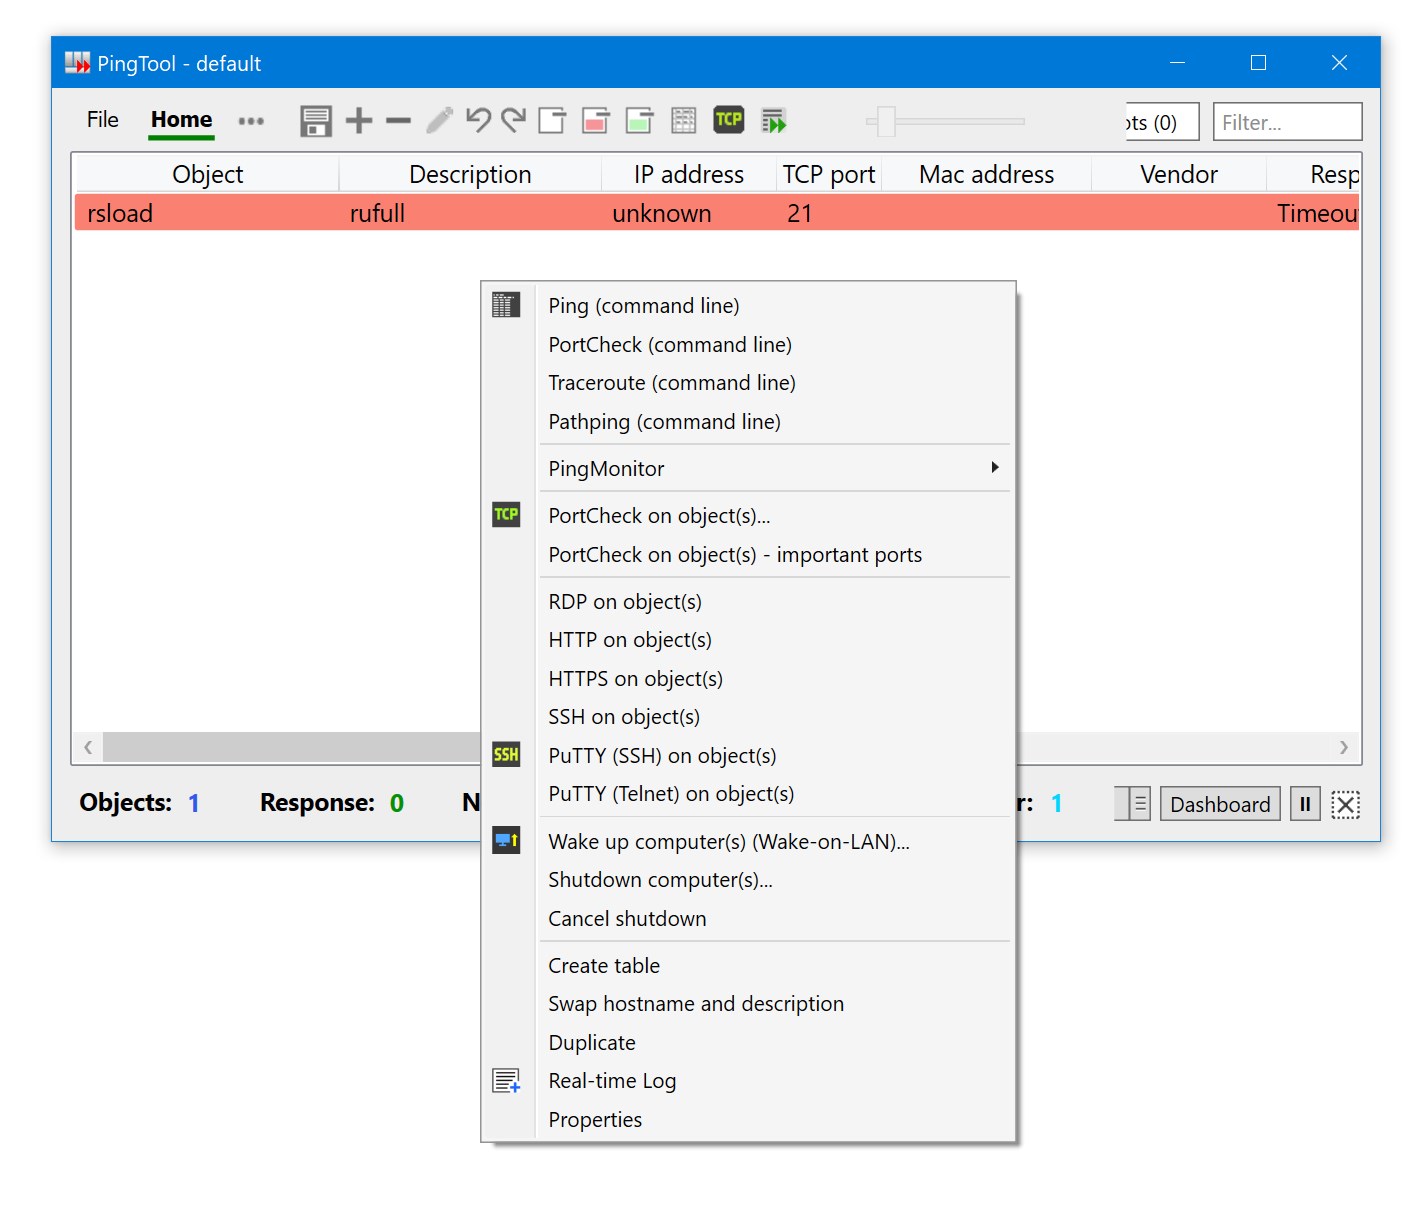This screenshot has width=1406, height=1215.
Task: Select Traceroute (command line) from the context menu
Action: coord(671,382)
